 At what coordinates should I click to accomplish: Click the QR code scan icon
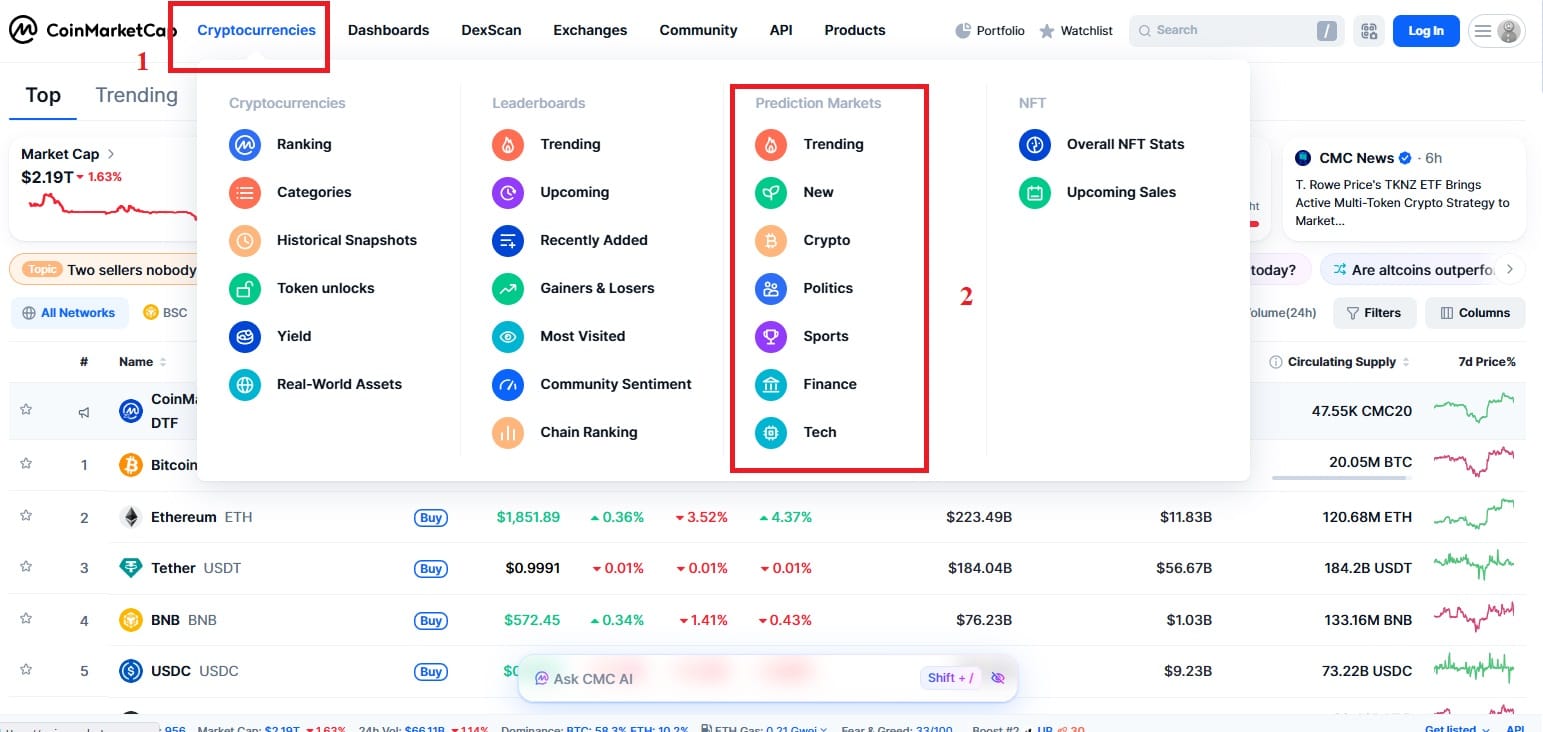pyautogui.click(x=1369, y=31)
